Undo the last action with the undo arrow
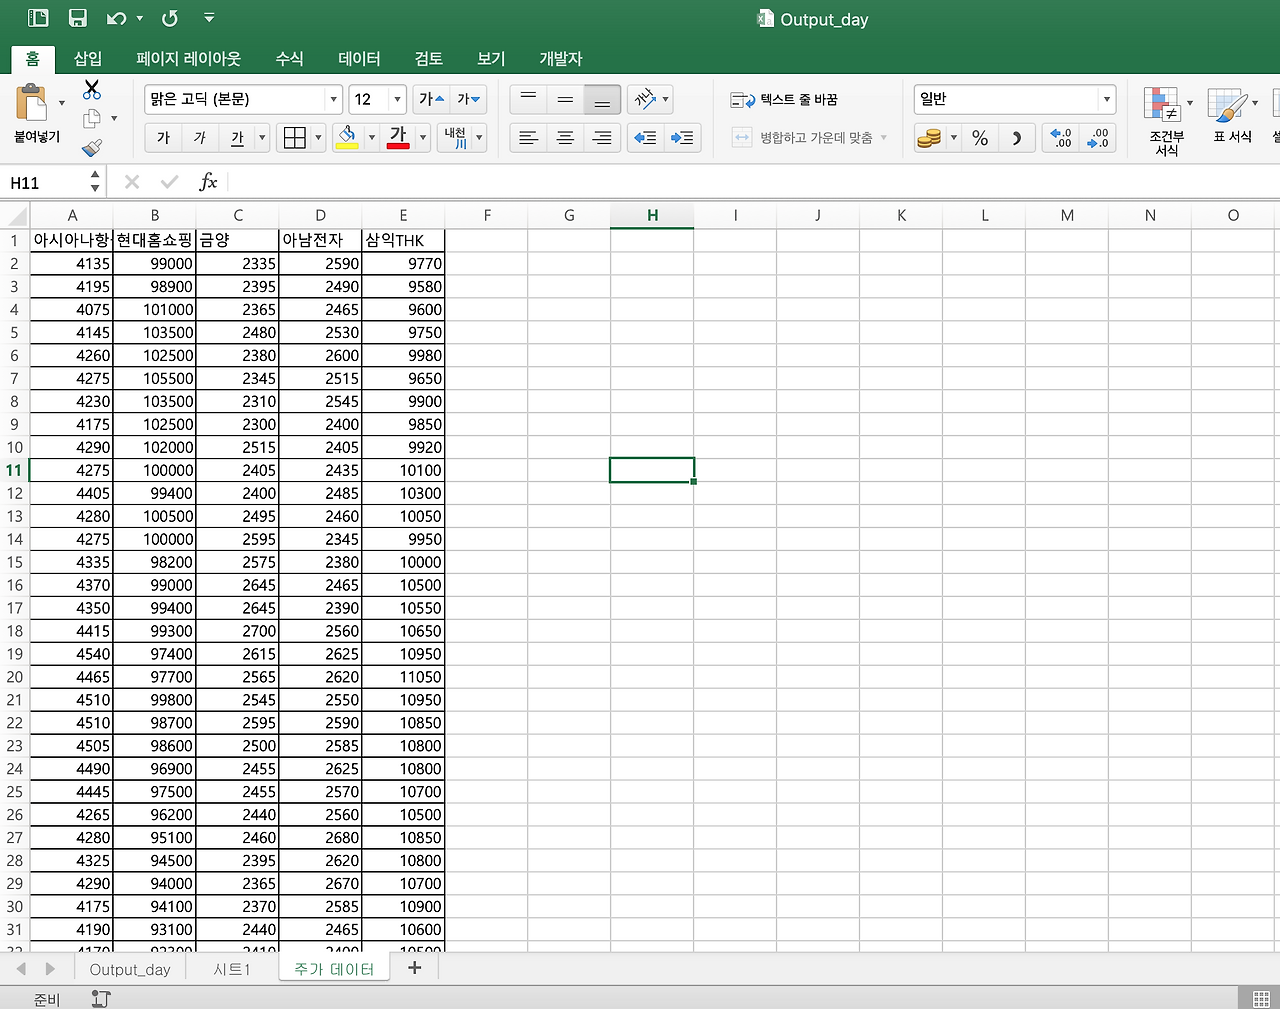Image resolution: width=1280 pixels, height=1009 pixels. (x=117, y=18)
